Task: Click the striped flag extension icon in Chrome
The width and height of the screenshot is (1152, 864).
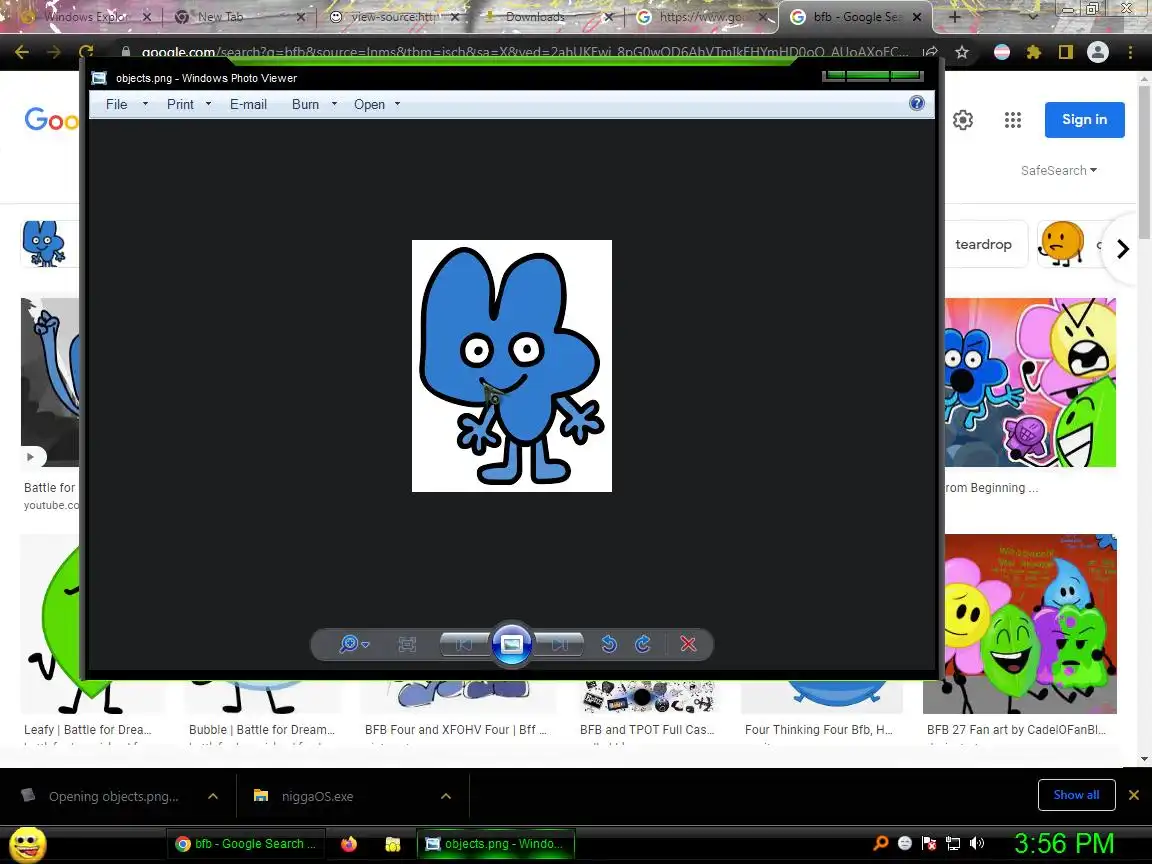Action: (1001, 52)
